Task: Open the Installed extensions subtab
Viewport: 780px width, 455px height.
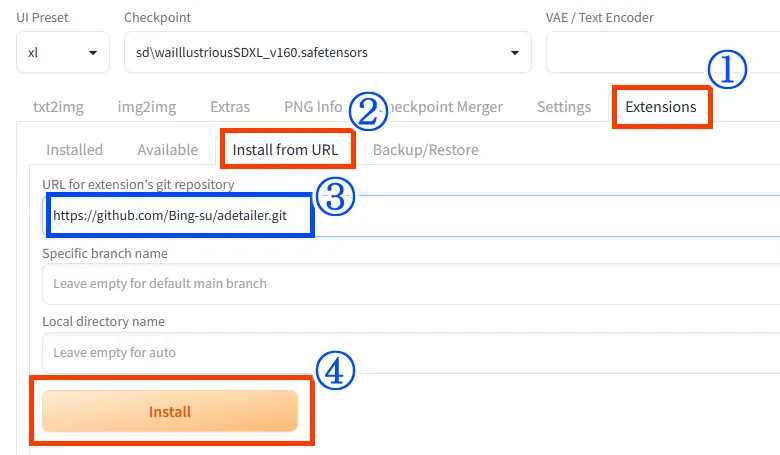Action: (75, 150)
